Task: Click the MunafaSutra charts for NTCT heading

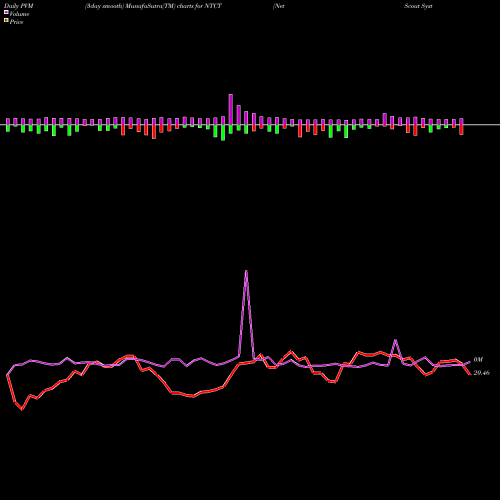Action: [x=153, y=6]
